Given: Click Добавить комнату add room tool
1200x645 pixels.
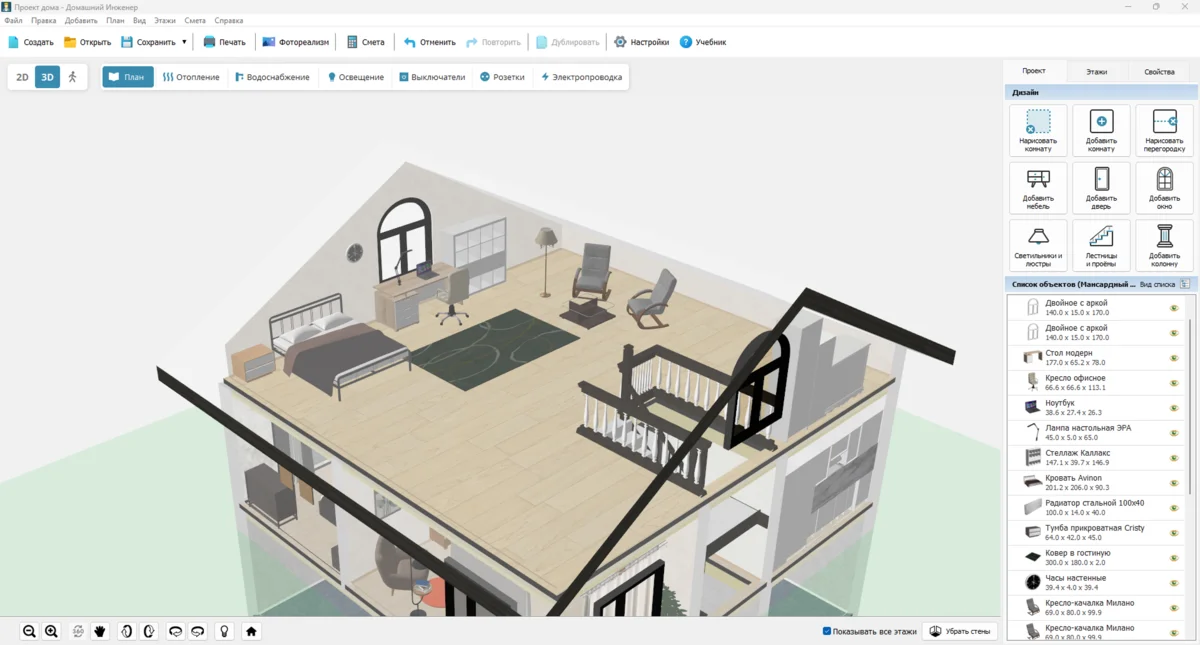Looking at the screenshot, I should coord(1101,130).
